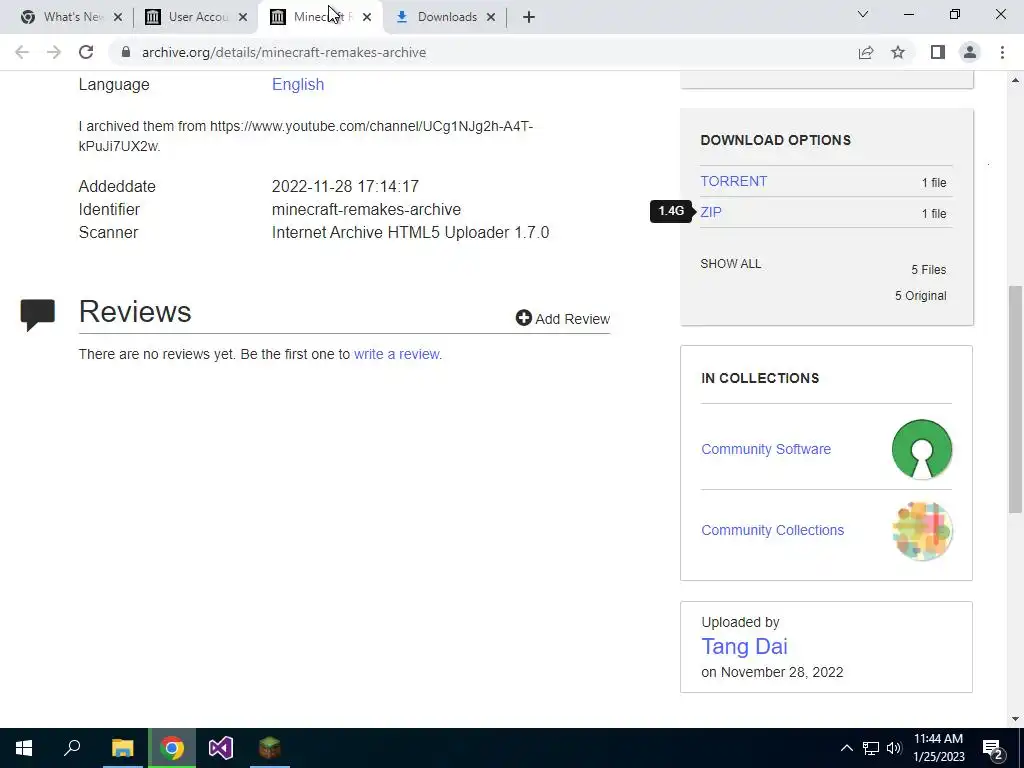Open Community Collections link
The image size is (1024, 768).
tap(773, 530)
